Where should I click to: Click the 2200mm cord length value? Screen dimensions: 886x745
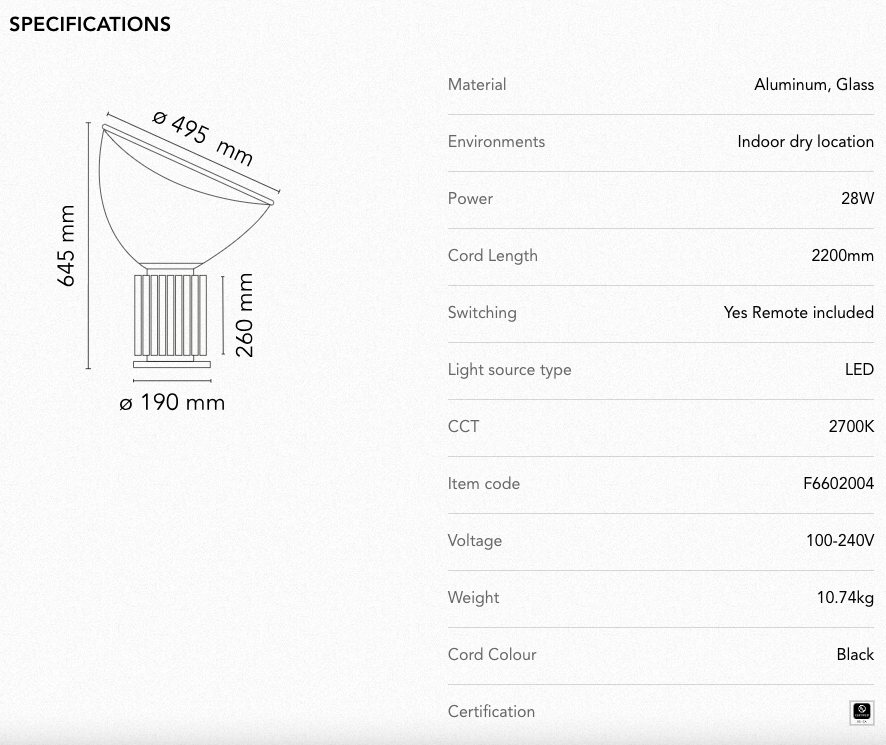pos(842,255)
